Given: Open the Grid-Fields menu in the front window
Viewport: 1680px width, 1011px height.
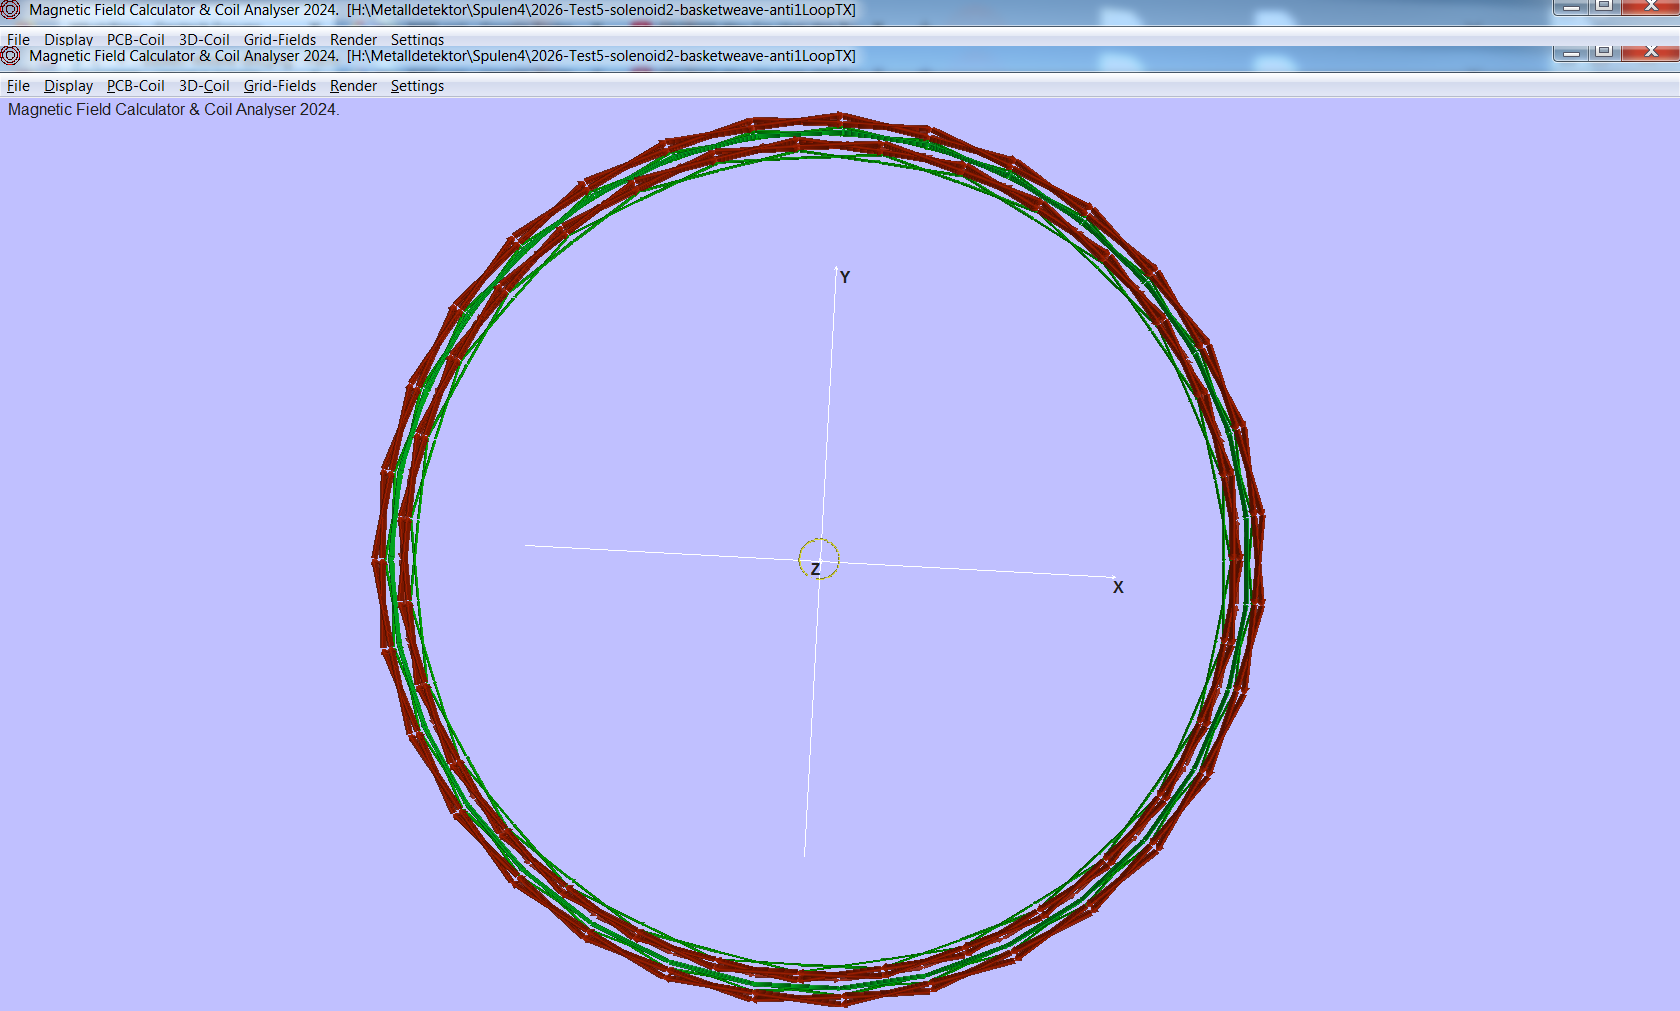Looking at the screenshot, I should coord(279,86).
